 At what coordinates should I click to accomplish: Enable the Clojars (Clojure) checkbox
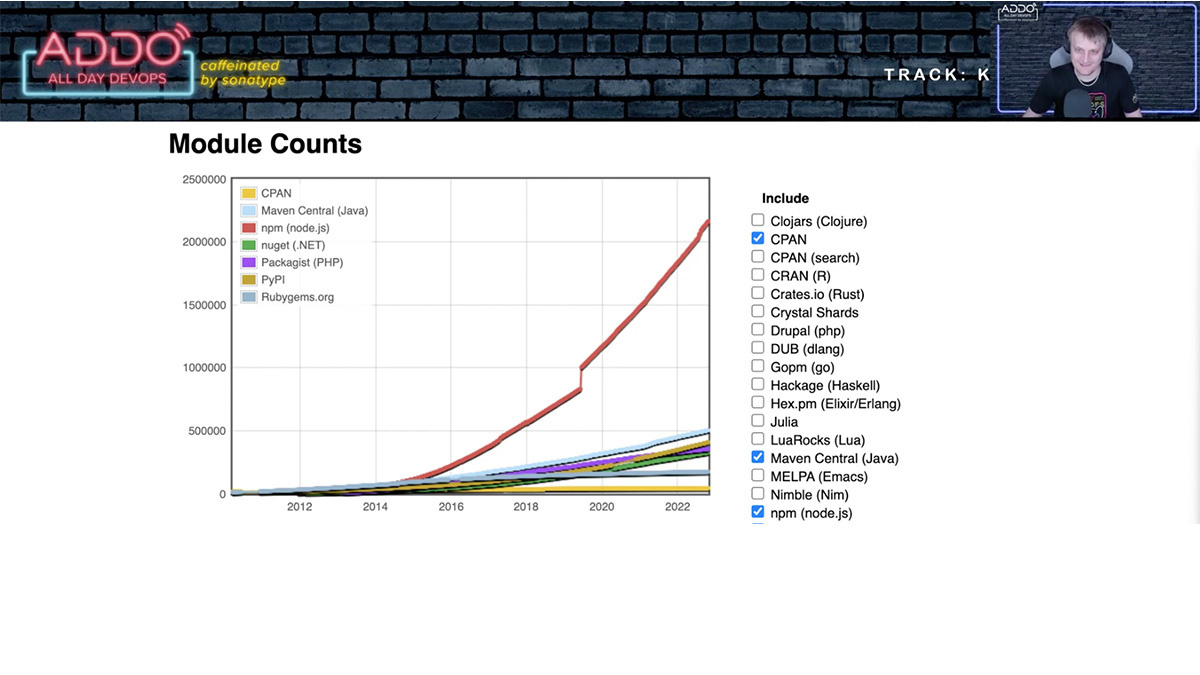(758, 221)
